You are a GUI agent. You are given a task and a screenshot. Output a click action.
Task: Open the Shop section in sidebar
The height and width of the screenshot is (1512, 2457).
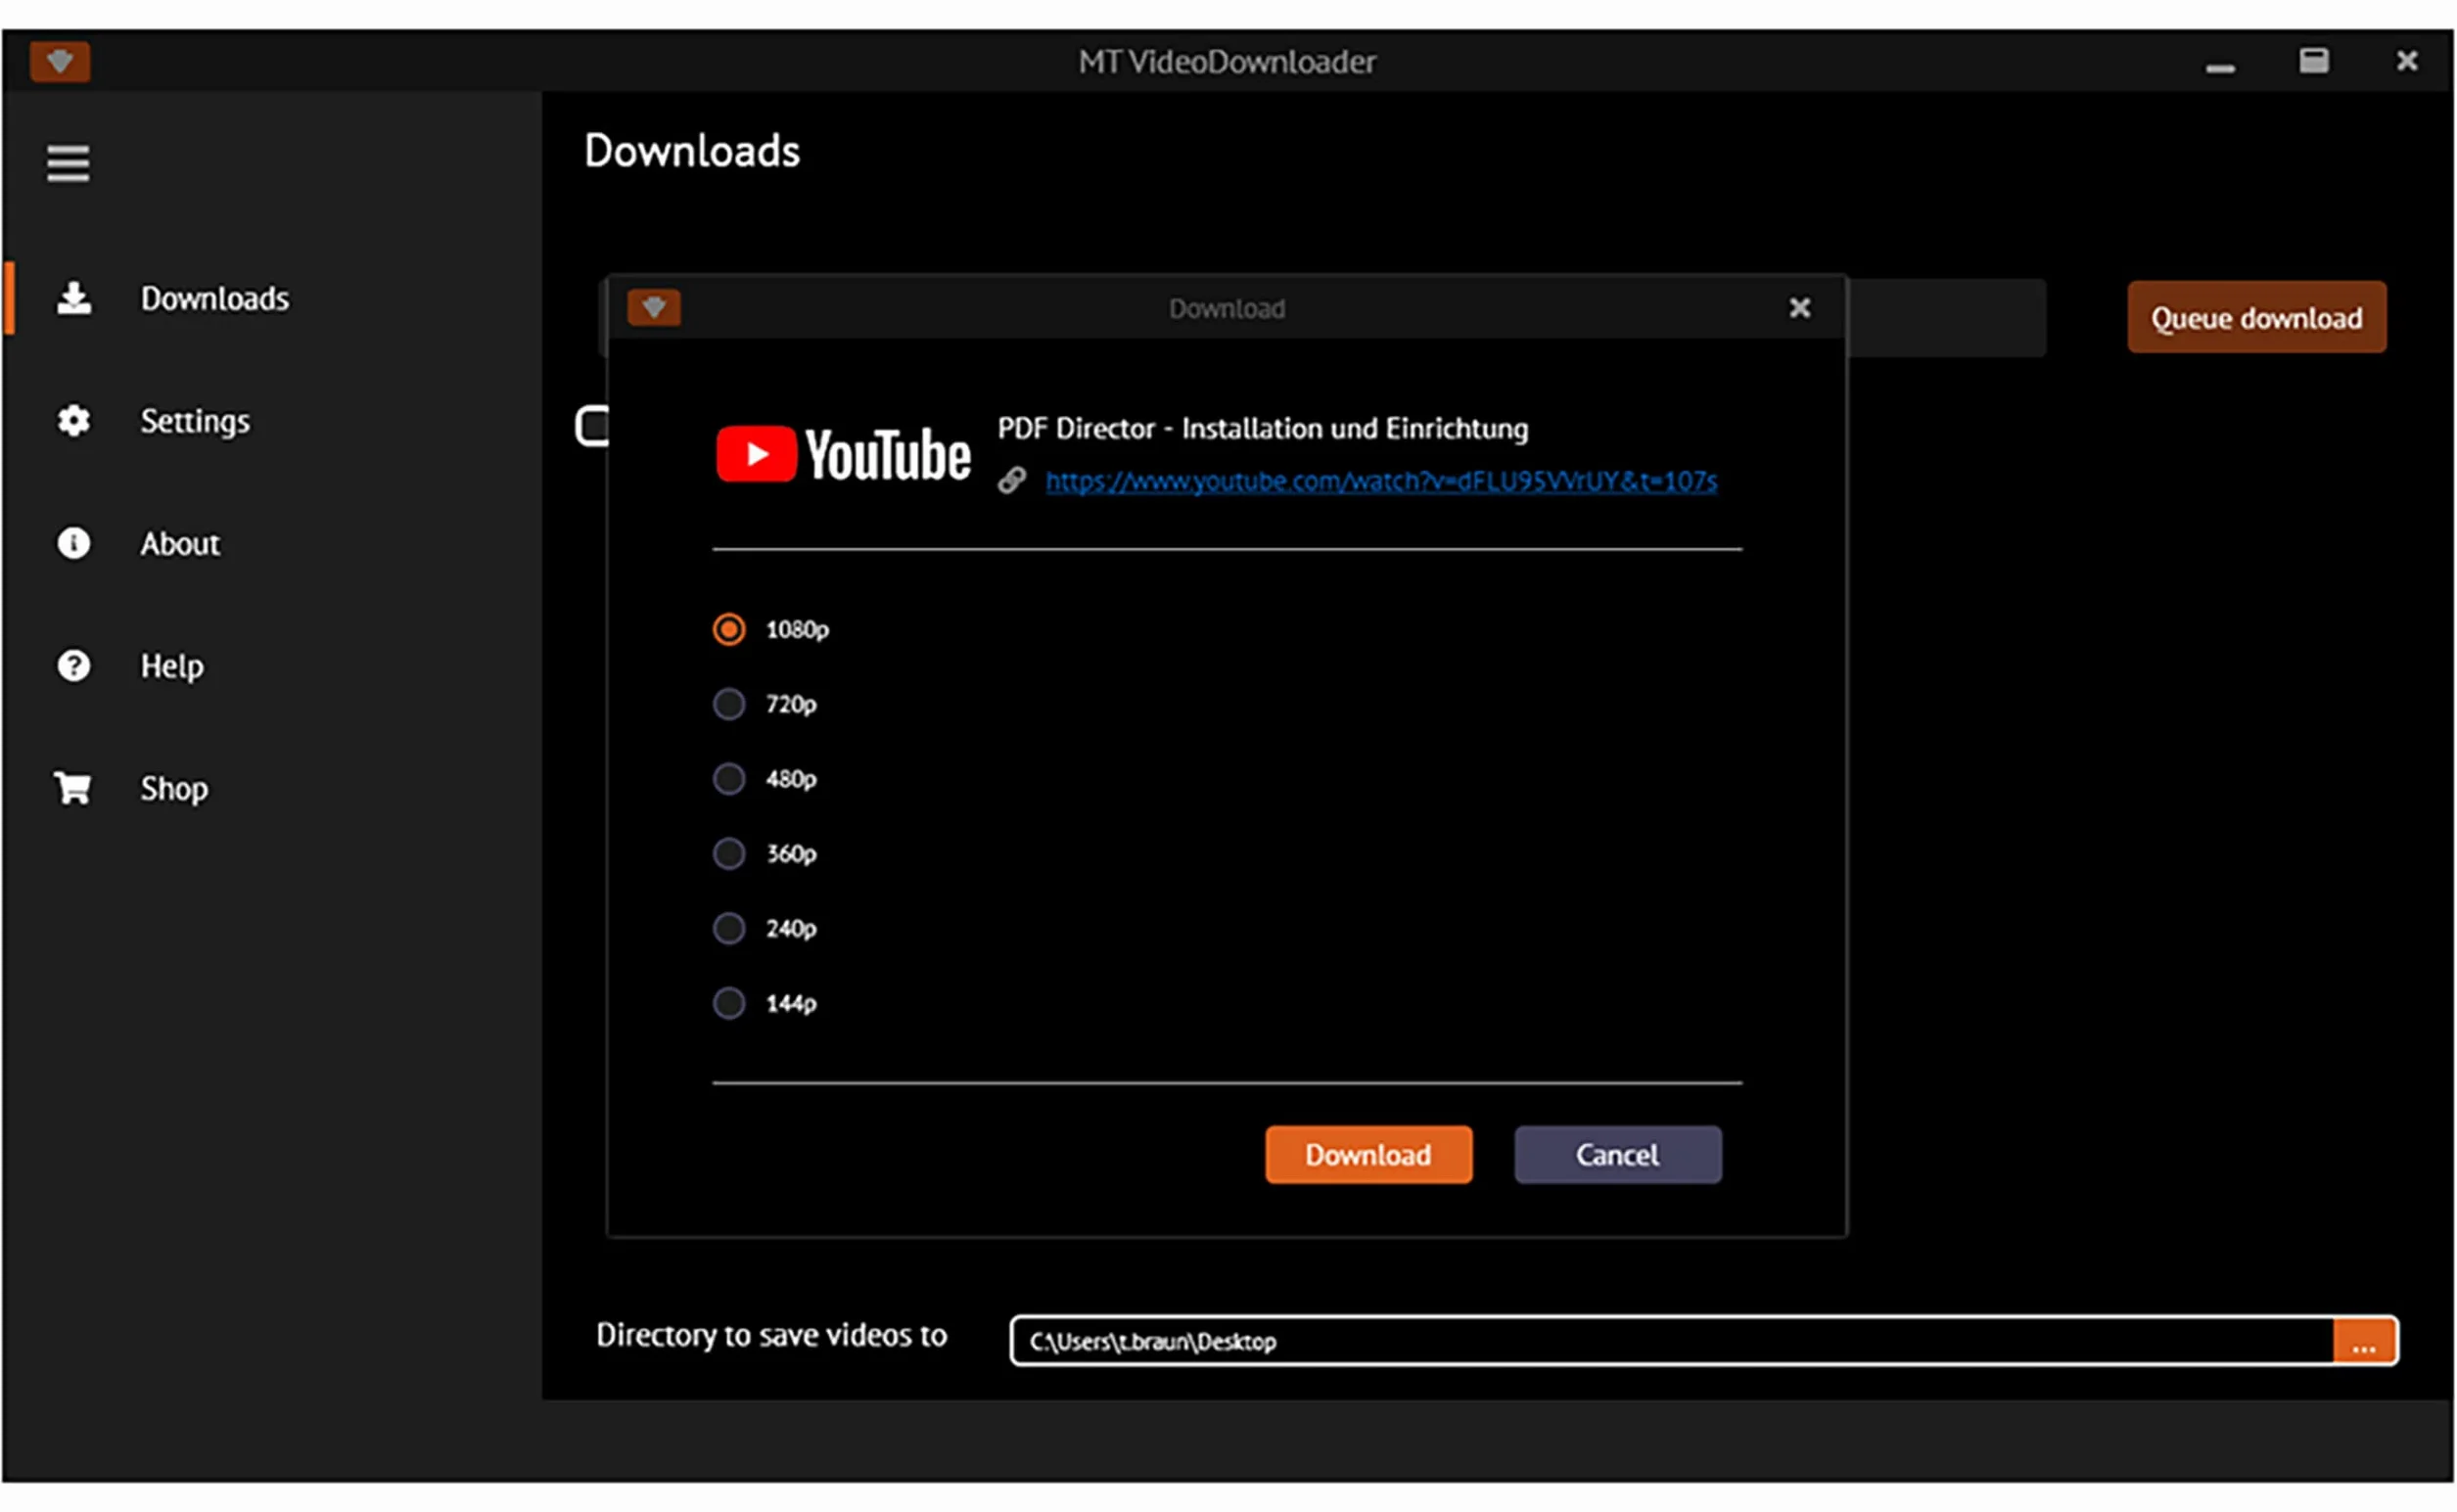click(174, 788)
